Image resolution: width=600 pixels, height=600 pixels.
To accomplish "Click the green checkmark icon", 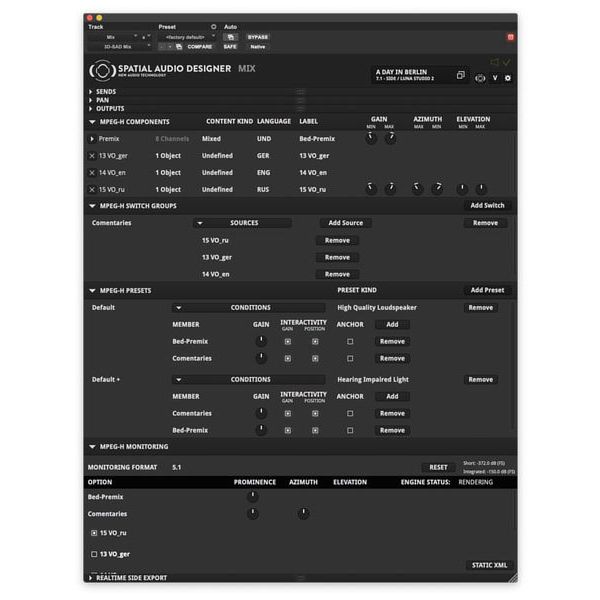I will click(x=507, y=62).
